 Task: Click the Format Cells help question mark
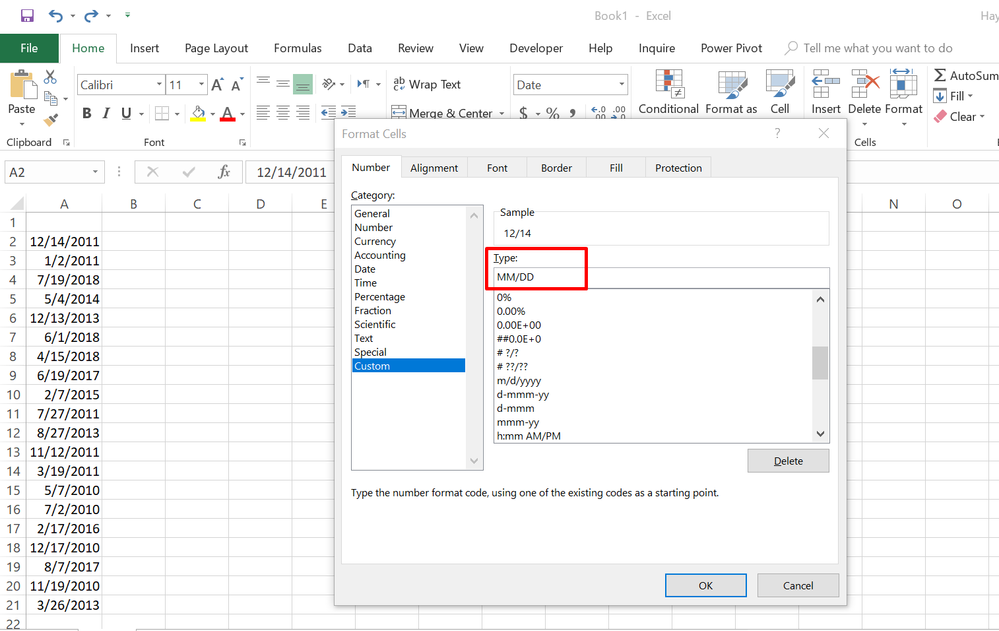(777, 133)
